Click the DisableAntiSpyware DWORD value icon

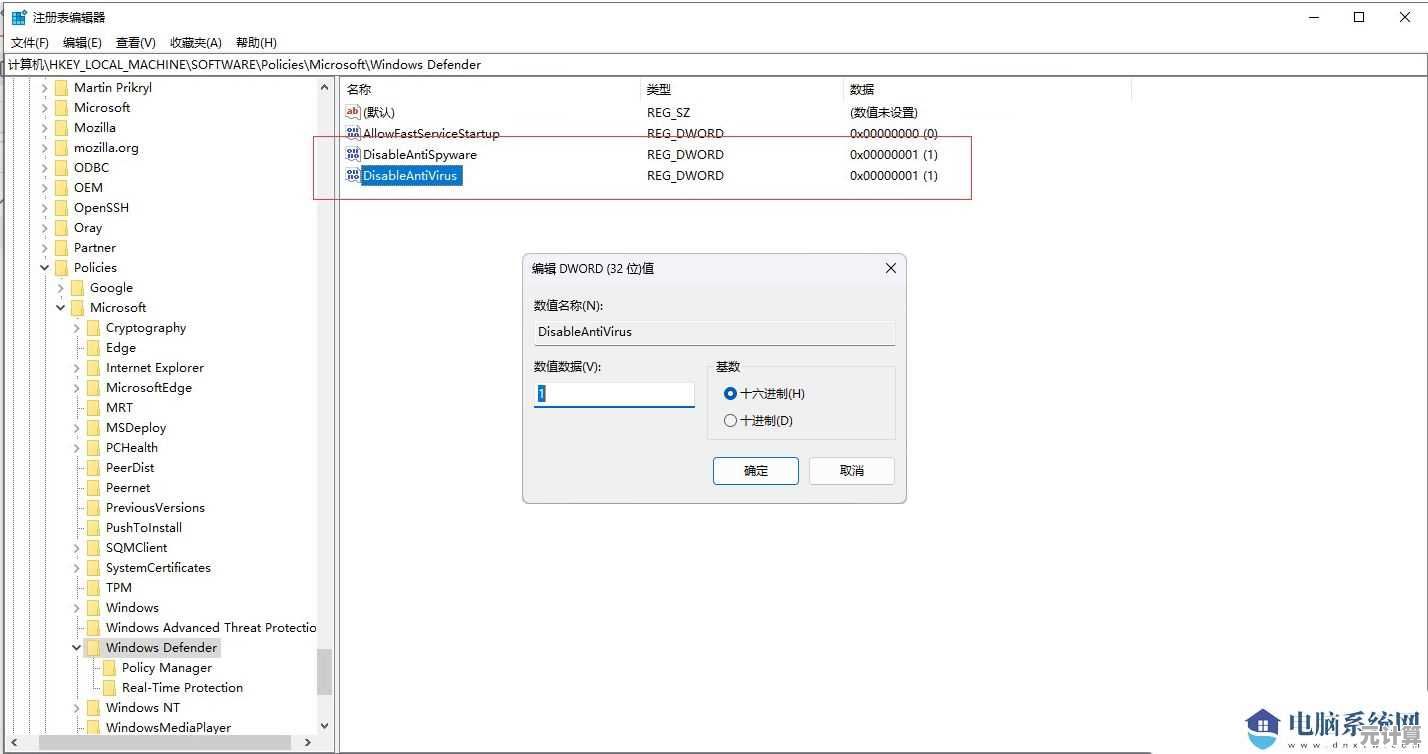click(352, 154)
